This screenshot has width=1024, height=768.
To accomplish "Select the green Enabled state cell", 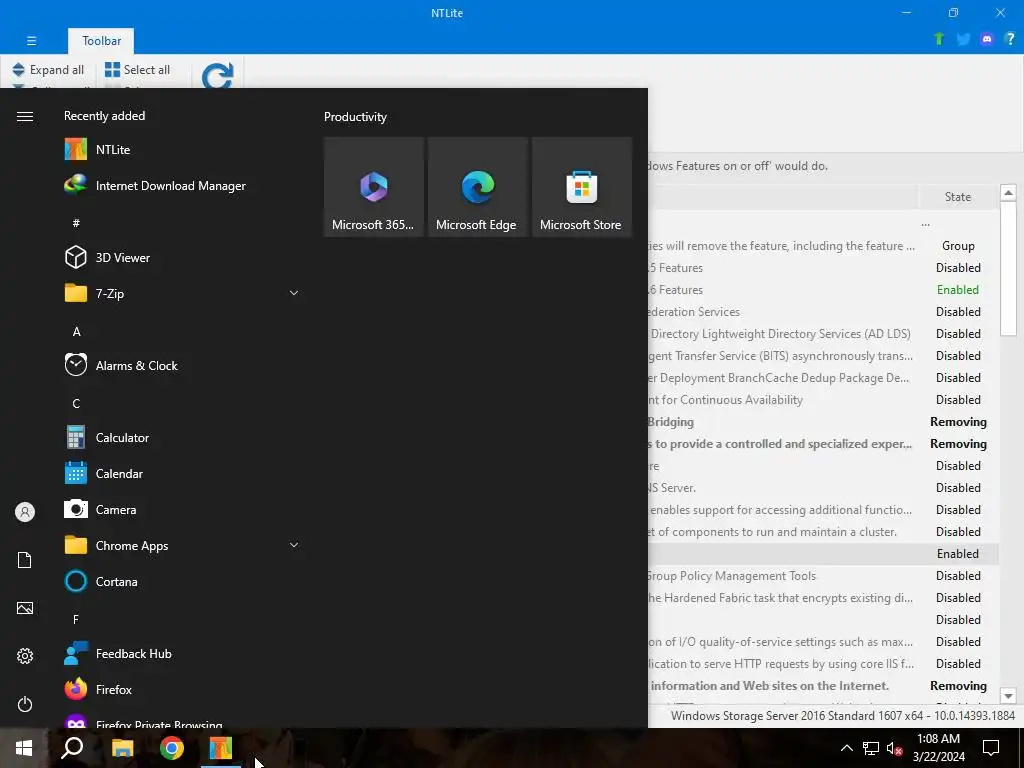I will tap(957, 289).
